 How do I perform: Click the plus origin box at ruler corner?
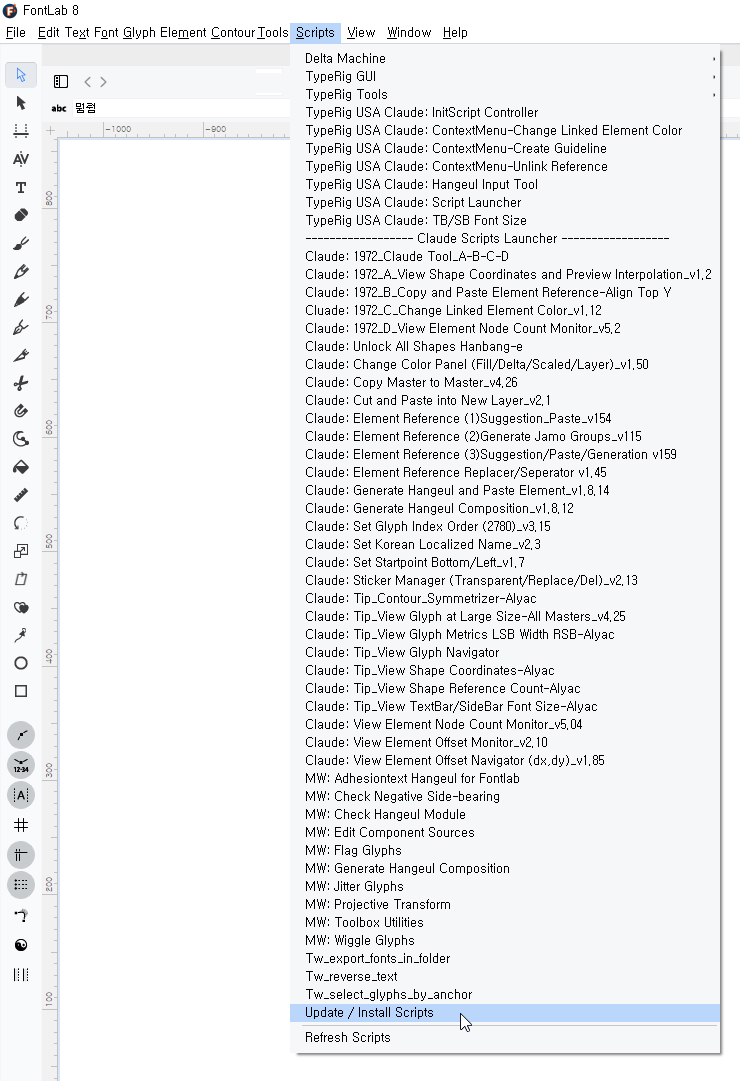pos(50,130)
